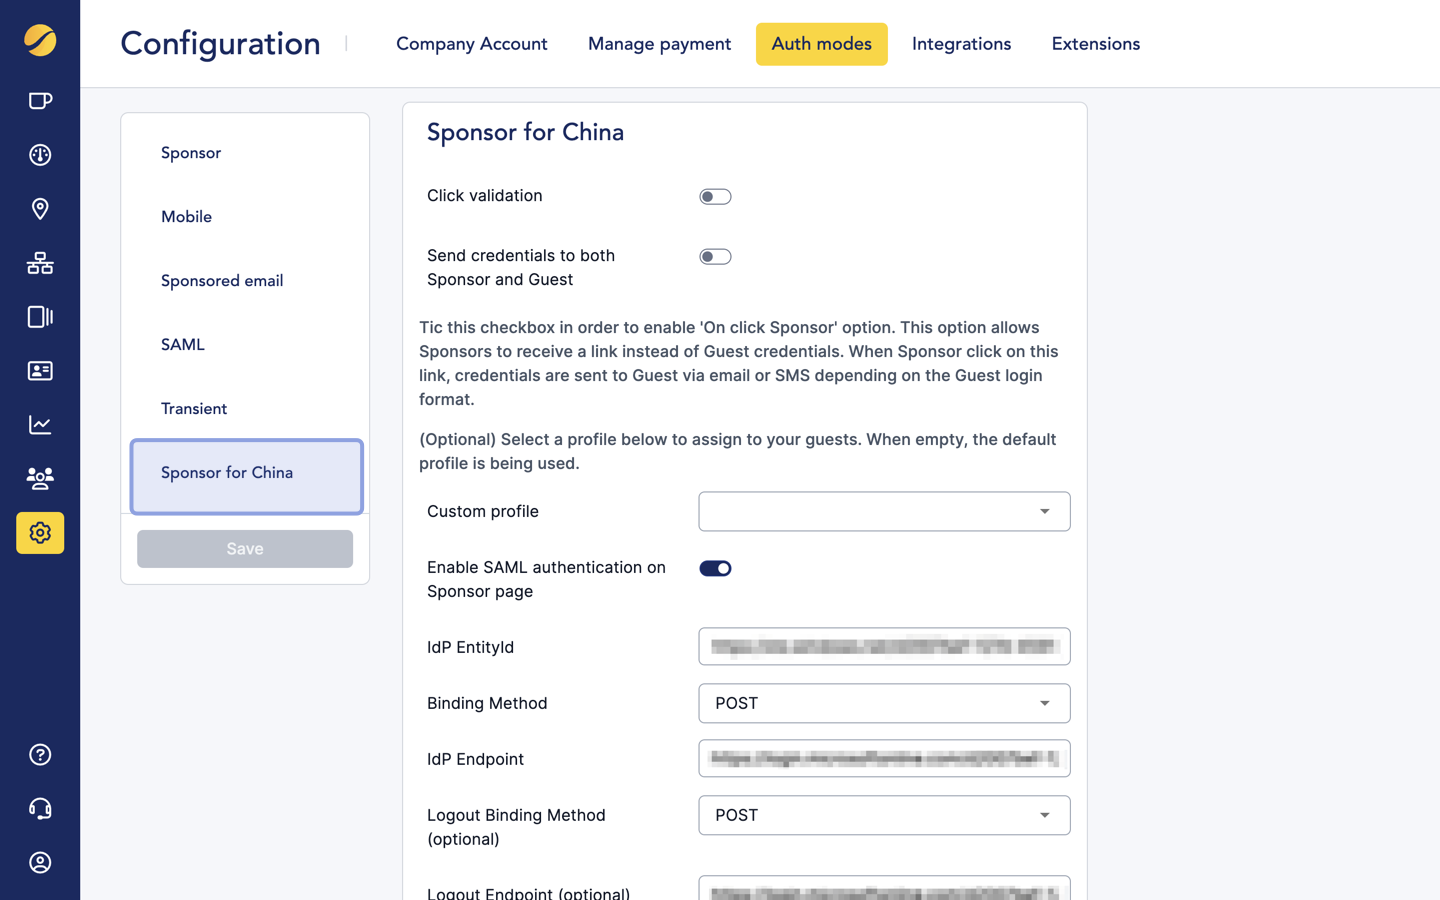Enable Click validation

[x=715, y=196]
